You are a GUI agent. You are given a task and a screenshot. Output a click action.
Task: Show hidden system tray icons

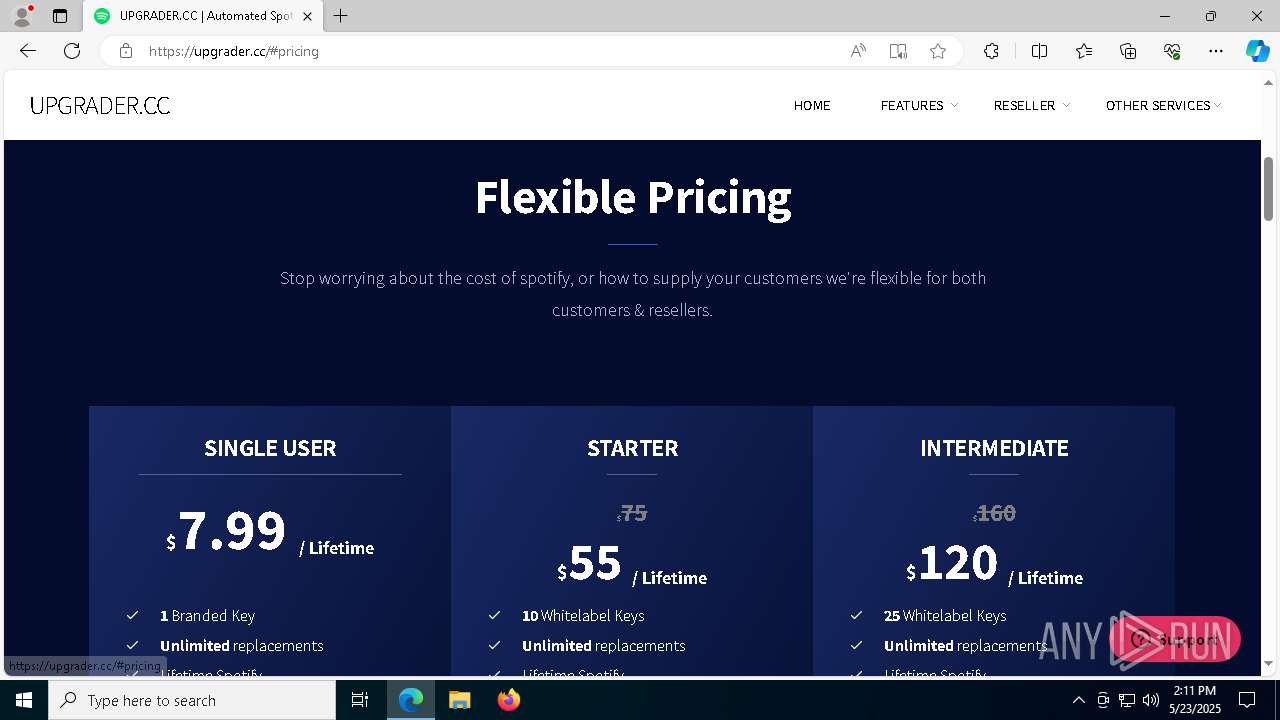[x=1078, y=700]
